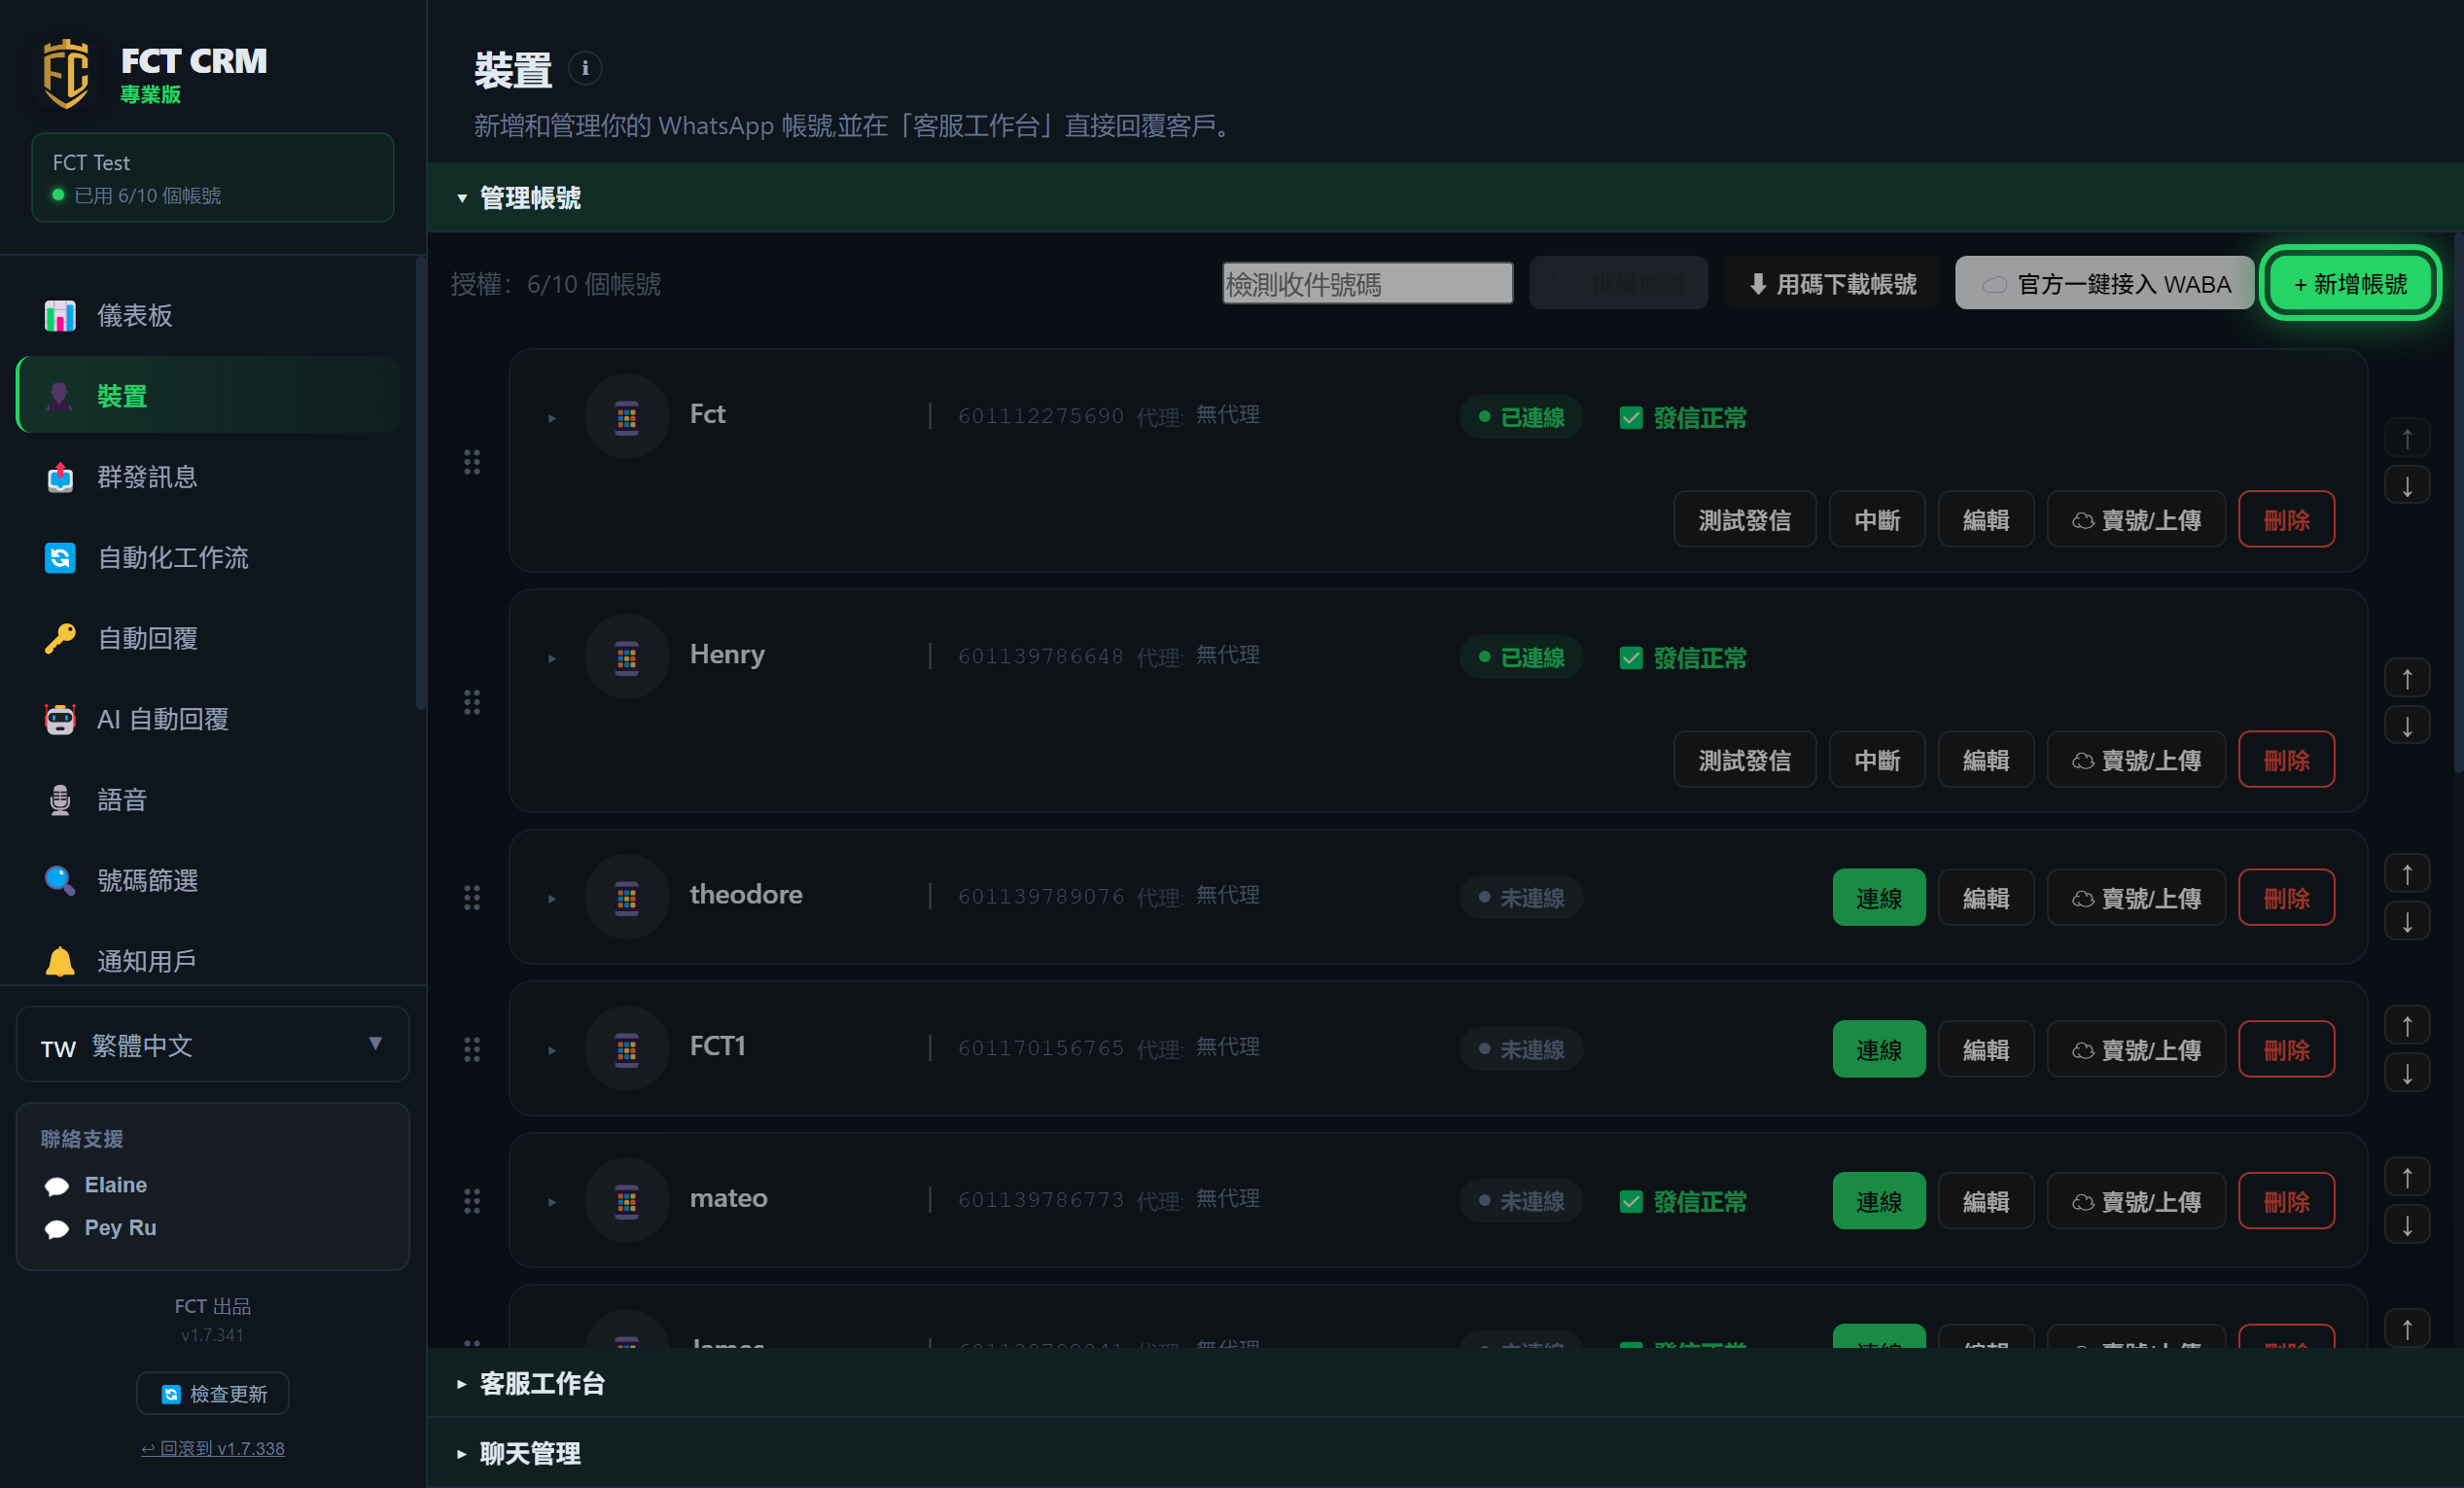Move the Fct account up with arrow

tap(2407, 438)
